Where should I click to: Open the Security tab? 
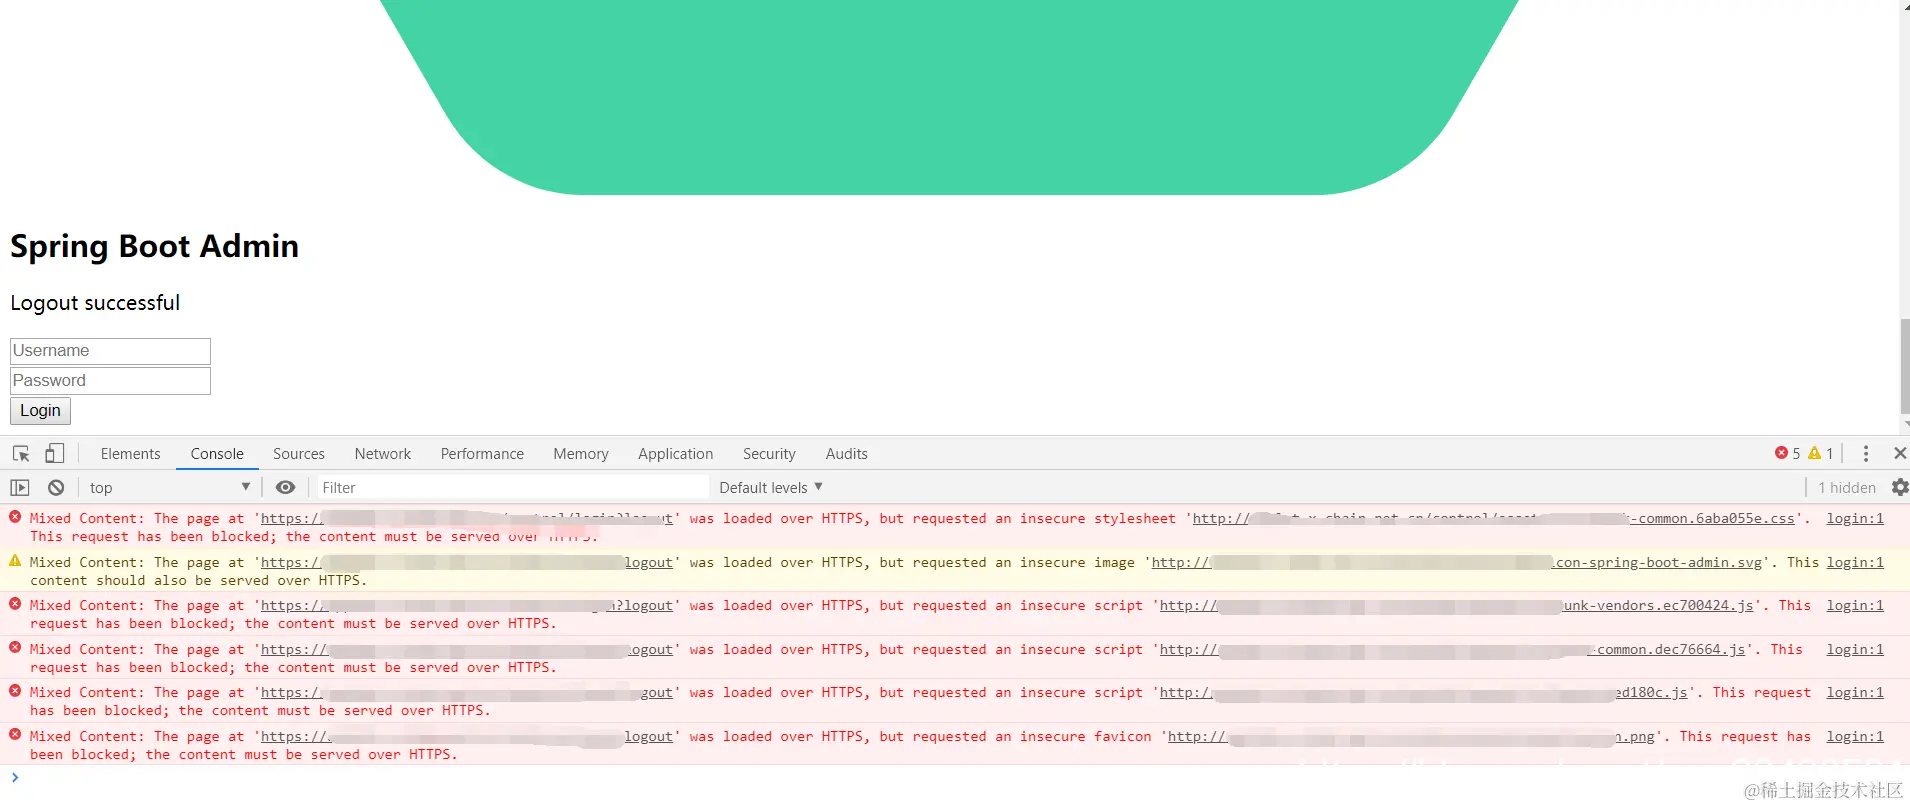(769, 453)
